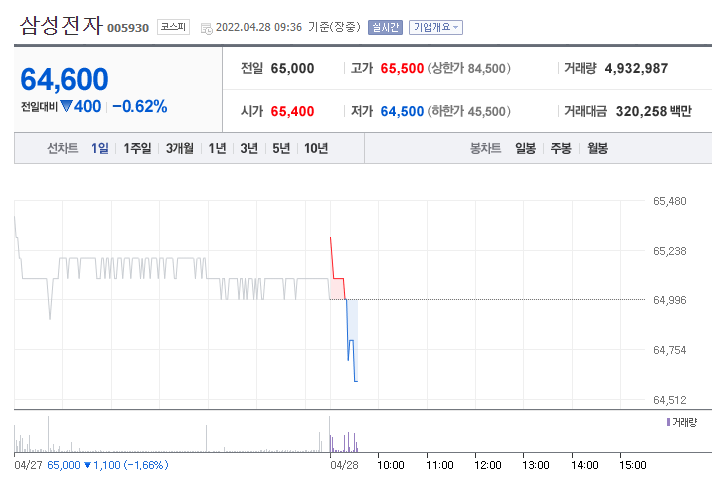The image size is (712, 487).
Task: Click the 64,512 y-axis label
Action: click(x=670, y=400)
